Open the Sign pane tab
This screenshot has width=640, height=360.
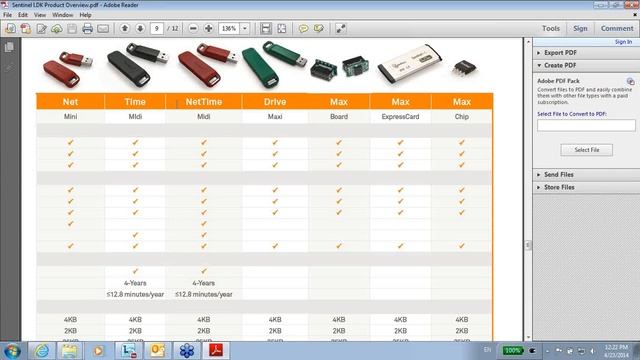point(580,29)
